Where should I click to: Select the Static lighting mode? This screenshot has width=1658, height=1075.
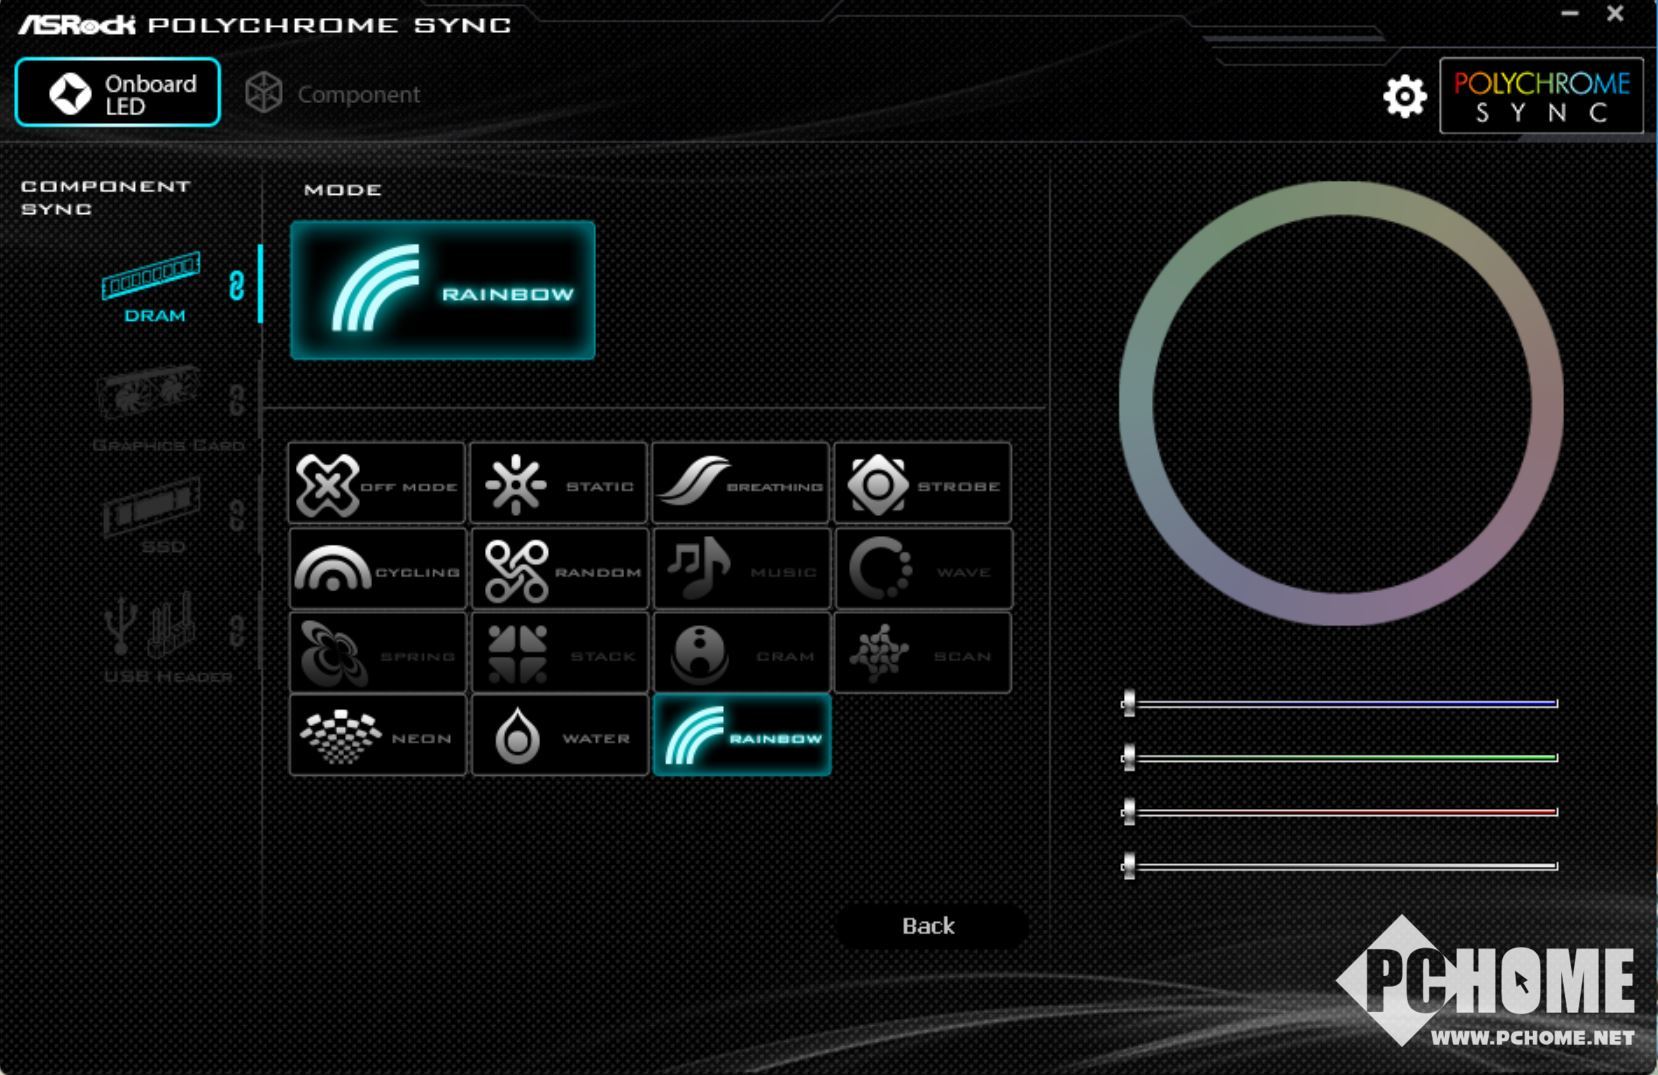point(558,484)
